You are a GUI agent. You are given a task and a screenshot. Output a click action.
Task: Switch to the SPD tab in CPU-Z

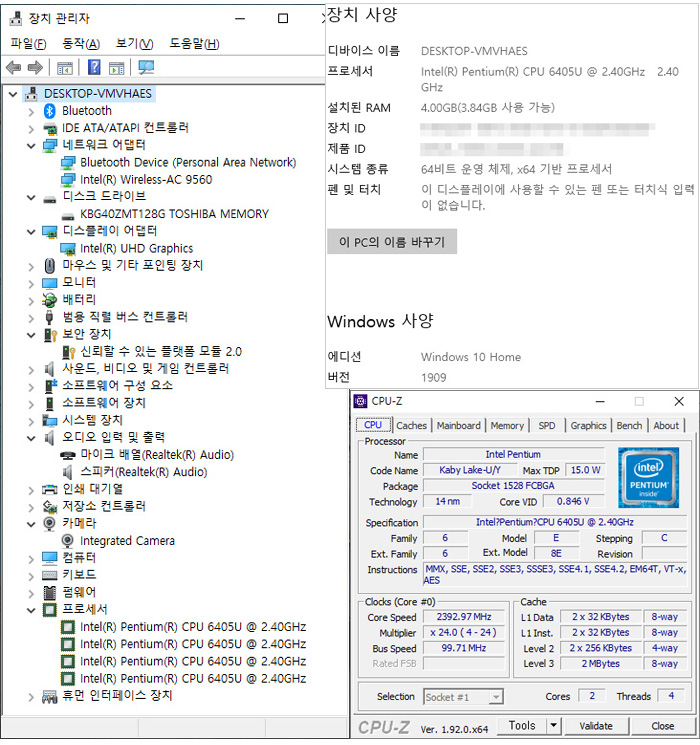tap(547, 425)
